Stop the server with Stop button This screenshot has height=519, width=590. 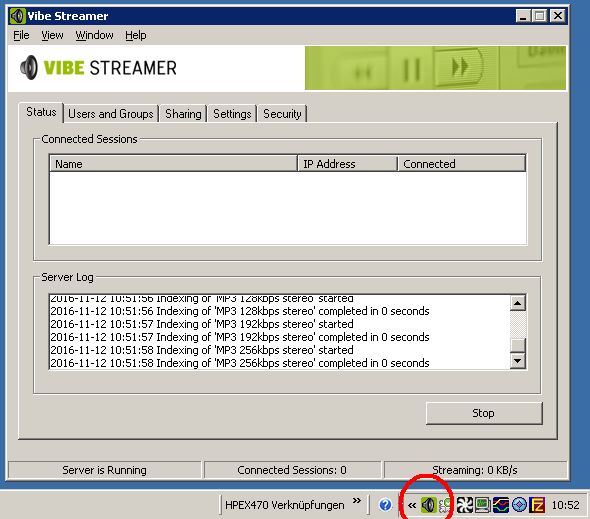pos(484,413)
